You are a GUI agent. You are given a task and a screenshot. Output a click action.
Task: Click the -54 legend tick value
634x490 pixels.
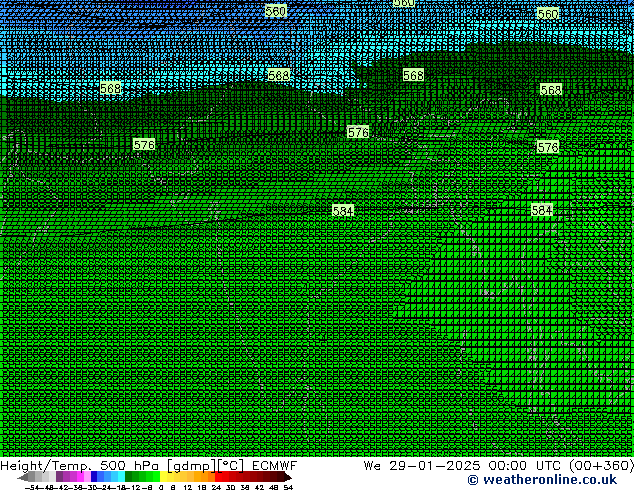pyautogui.click(x=32, y=487)
